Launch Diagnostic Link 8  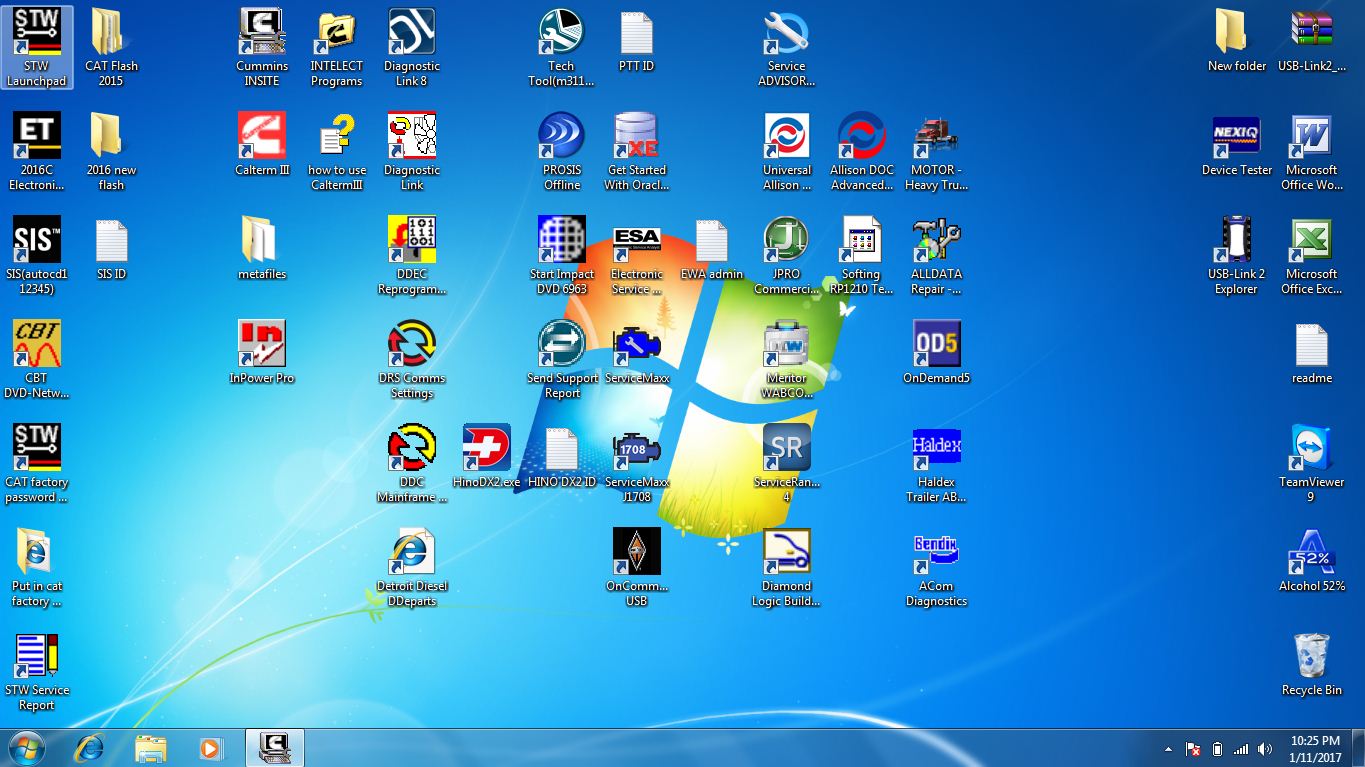[x=412, y=47]
